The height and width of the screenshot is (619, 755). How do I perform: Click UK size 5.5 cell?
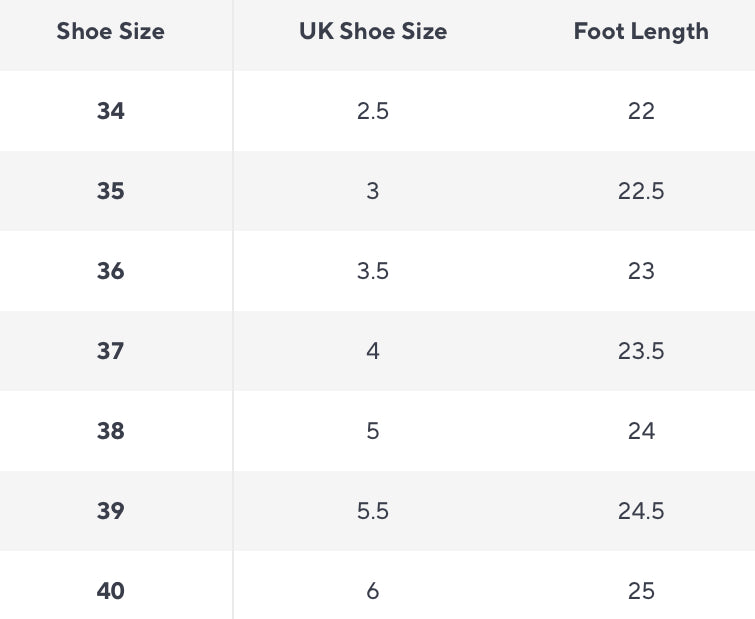coord(373,511)
